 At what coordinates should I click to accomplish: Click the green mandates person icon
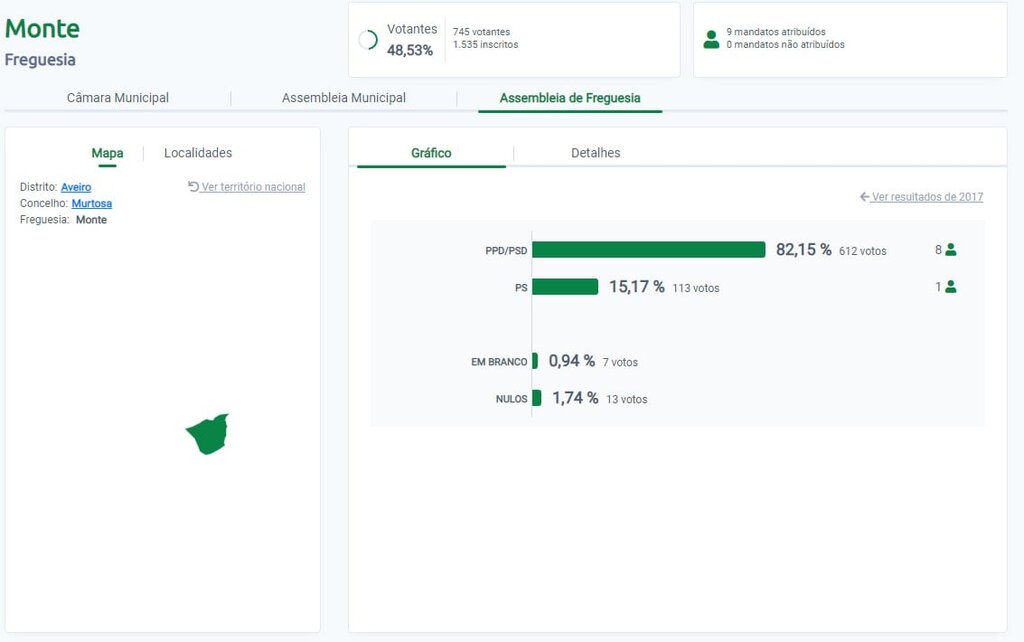[x=711, y=39]
